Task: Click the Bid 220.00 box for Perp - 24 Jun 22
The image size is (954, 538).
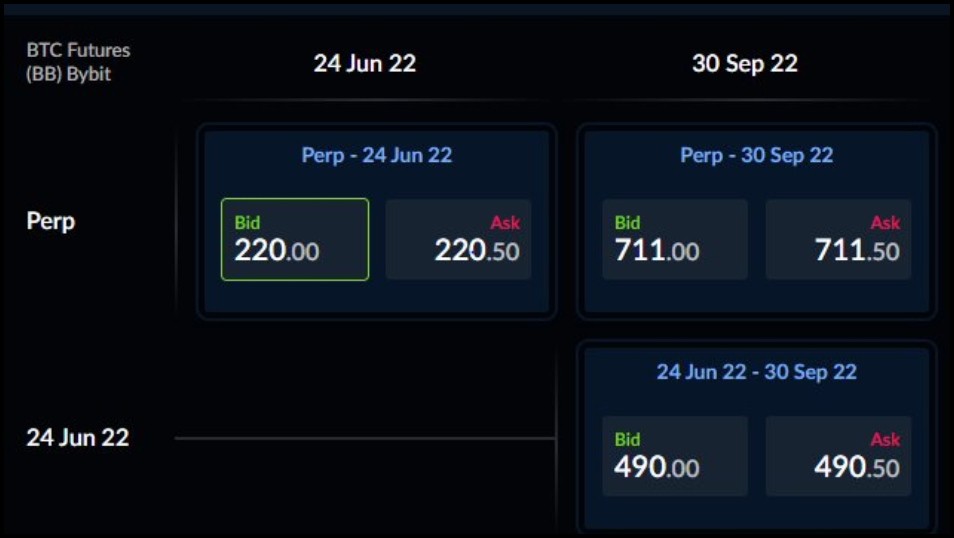Action: click(x=294, y=239)
